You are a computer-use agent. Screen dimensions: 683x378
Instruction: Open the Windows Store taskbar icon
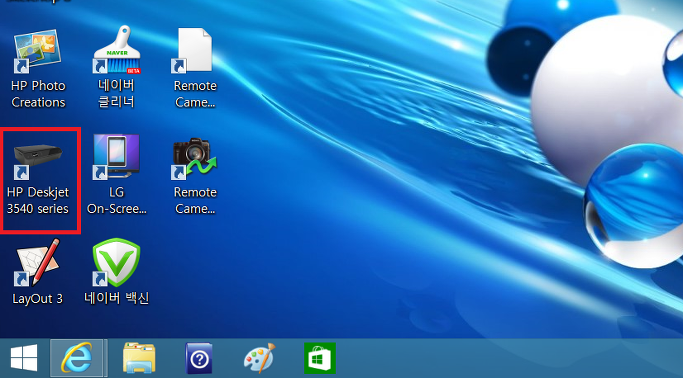320,358
